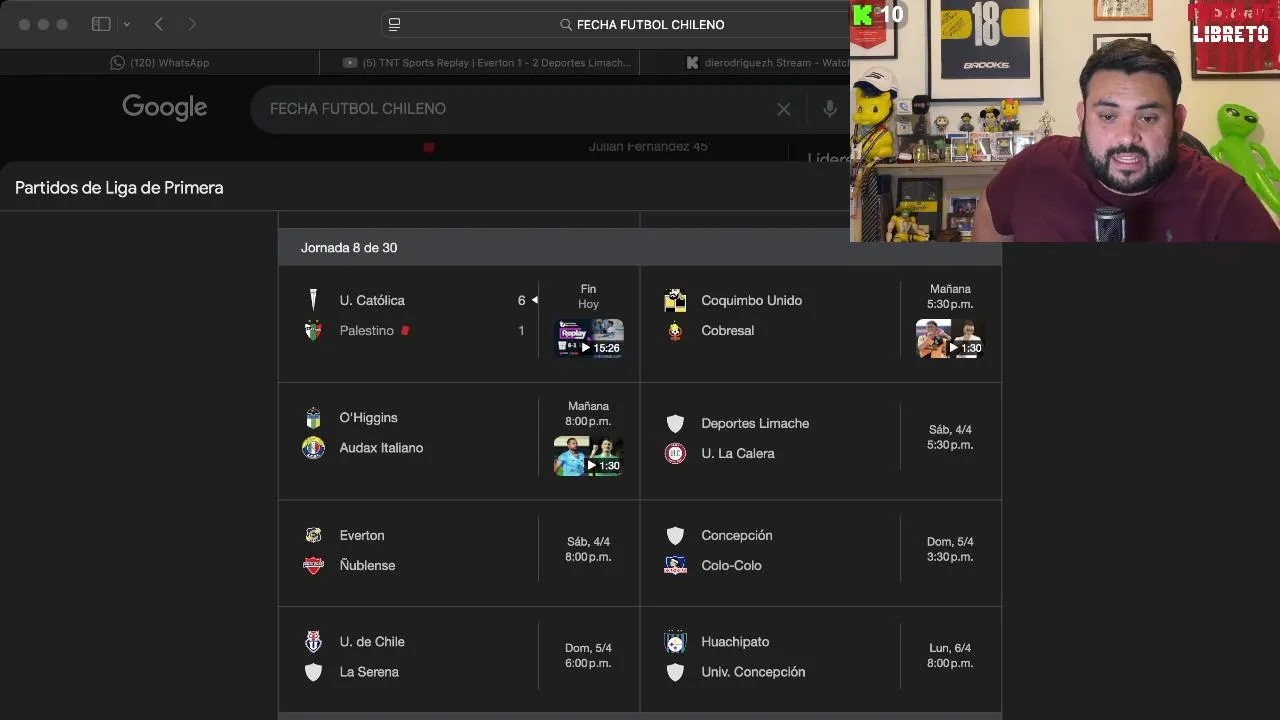This screenshot has height=720, width=1280.
Task: Click Ñublense crest icon
Action: tap(313, 565)
